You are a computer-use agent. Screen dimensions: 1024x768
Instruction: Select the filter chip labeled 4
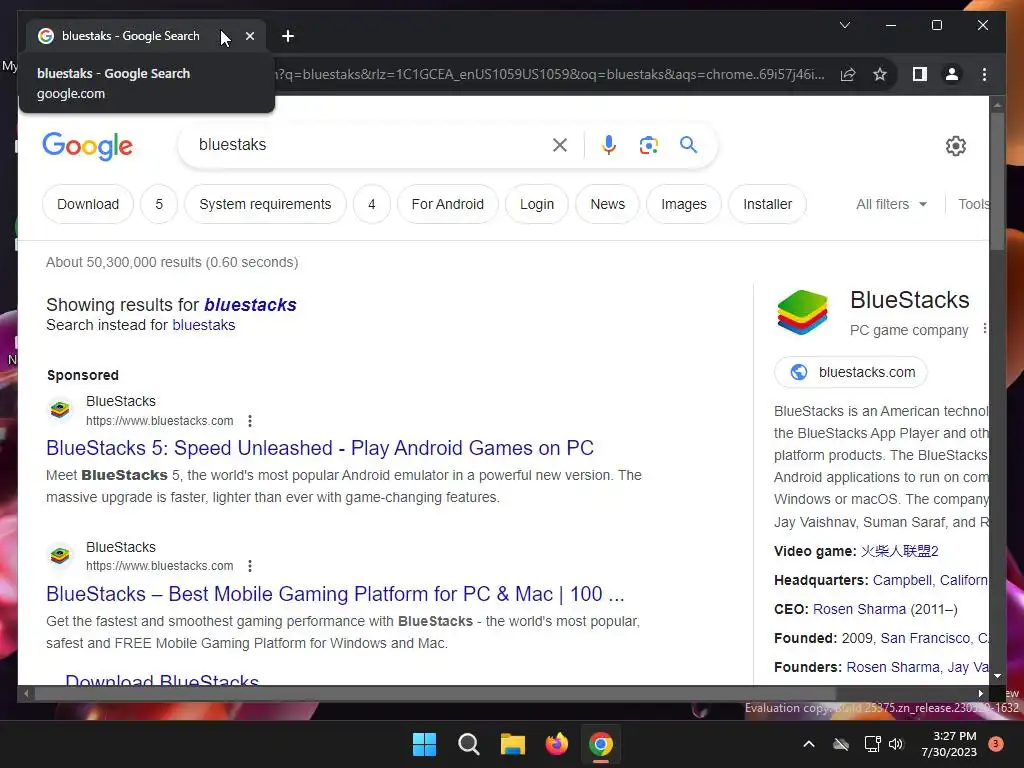[372, 204]
